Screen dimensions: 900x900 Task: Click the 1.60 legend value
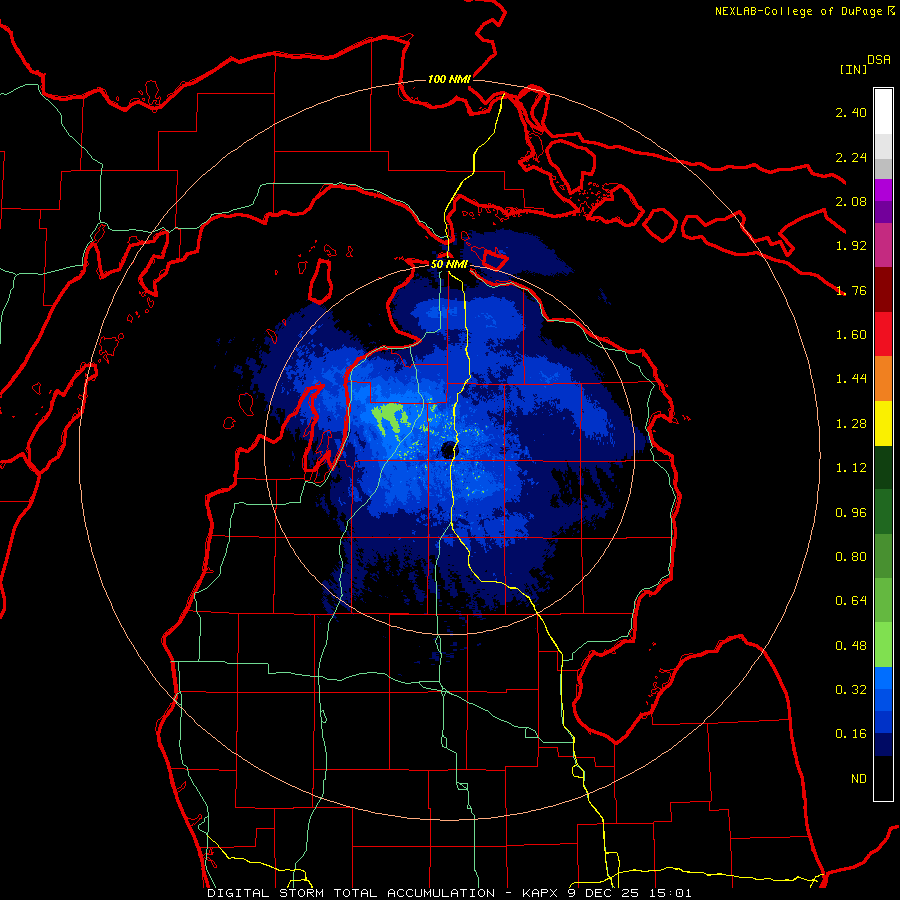(x=851, y=335)
